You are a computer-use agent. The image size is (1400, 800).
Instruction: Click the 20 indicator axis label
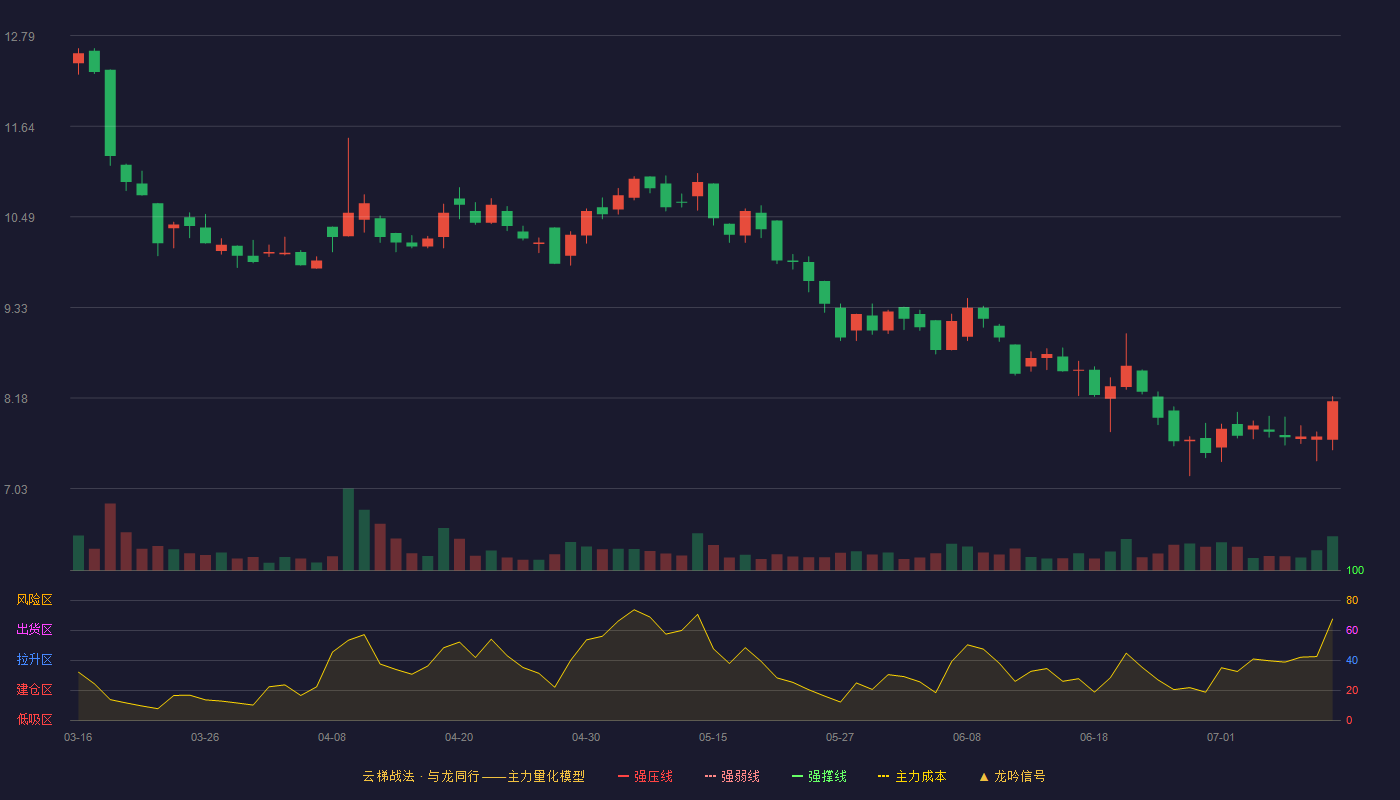[1352, 690]
